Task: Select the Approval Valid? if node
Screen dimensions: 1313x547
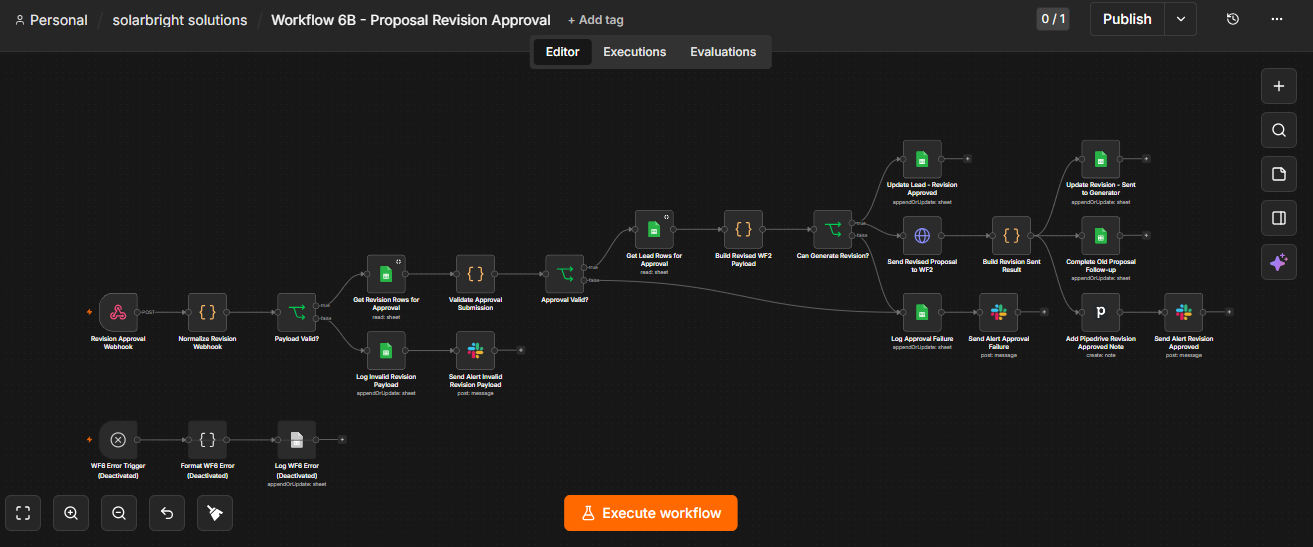Action: click(564, 274)
